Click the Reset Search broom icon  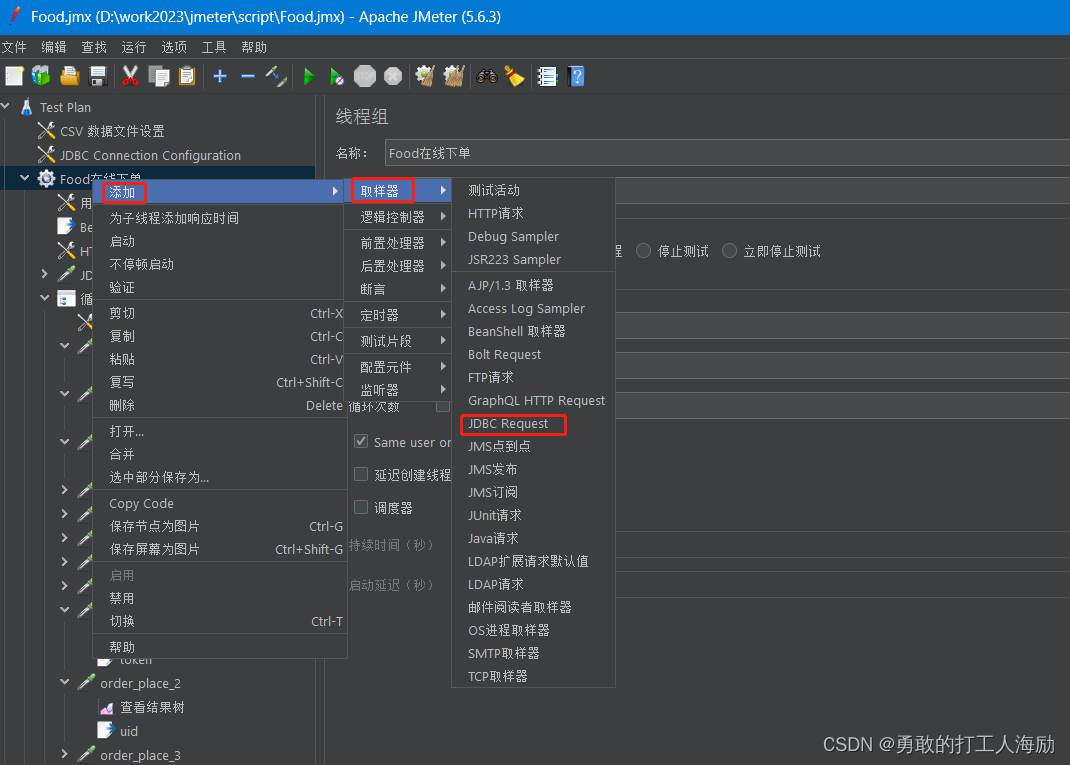pos(515,76)
